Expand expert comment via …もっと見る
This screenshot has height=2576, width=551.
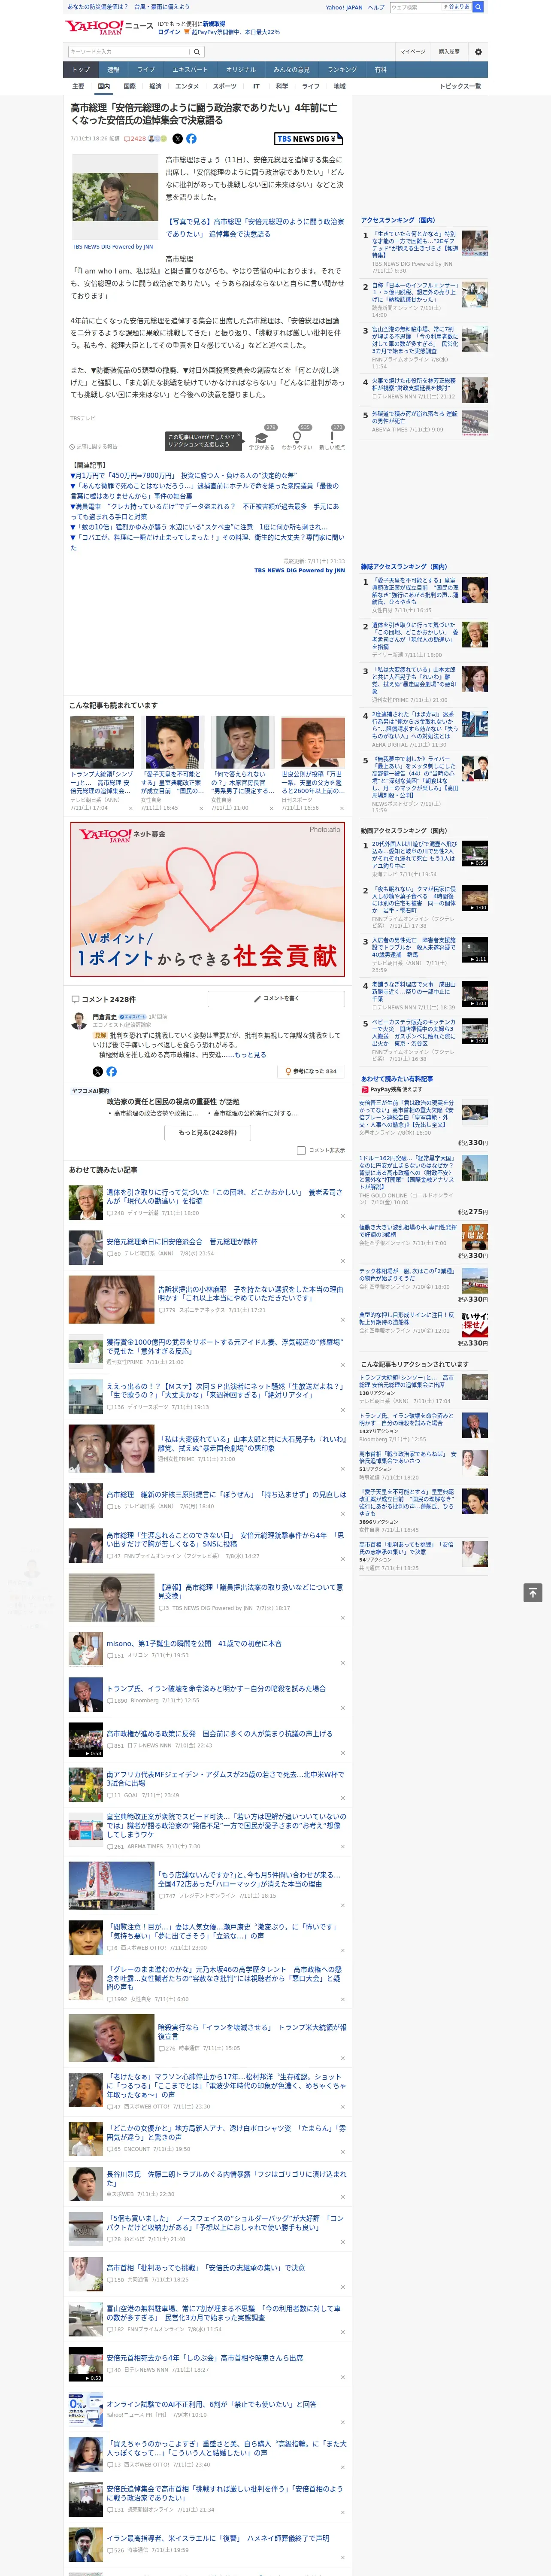(x=250, y=1054)
